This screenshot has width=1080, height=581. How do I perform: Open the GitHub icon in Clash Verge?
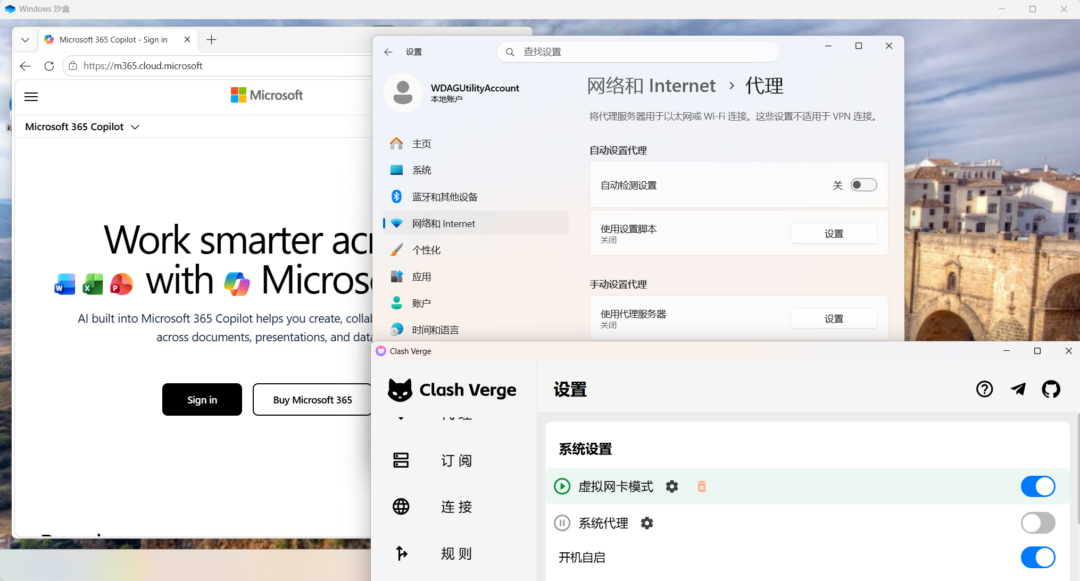pos(1051,389)
